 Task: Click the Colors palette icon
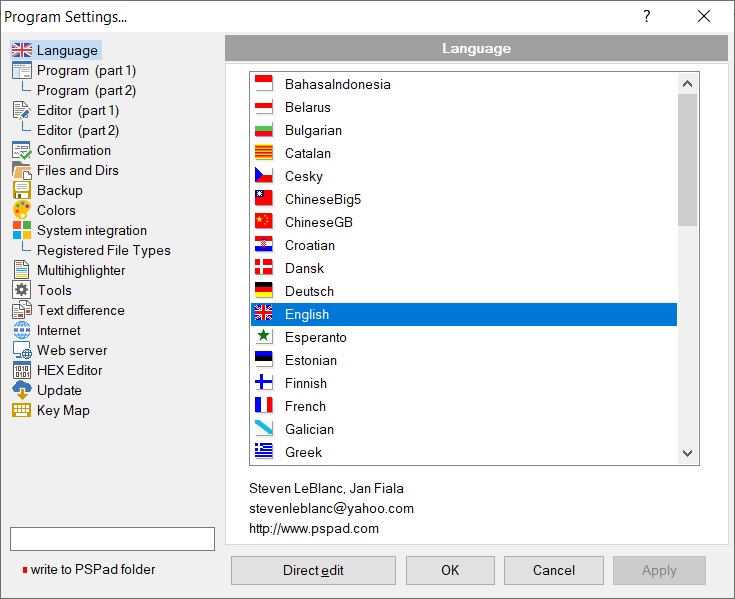click(22, 210)
